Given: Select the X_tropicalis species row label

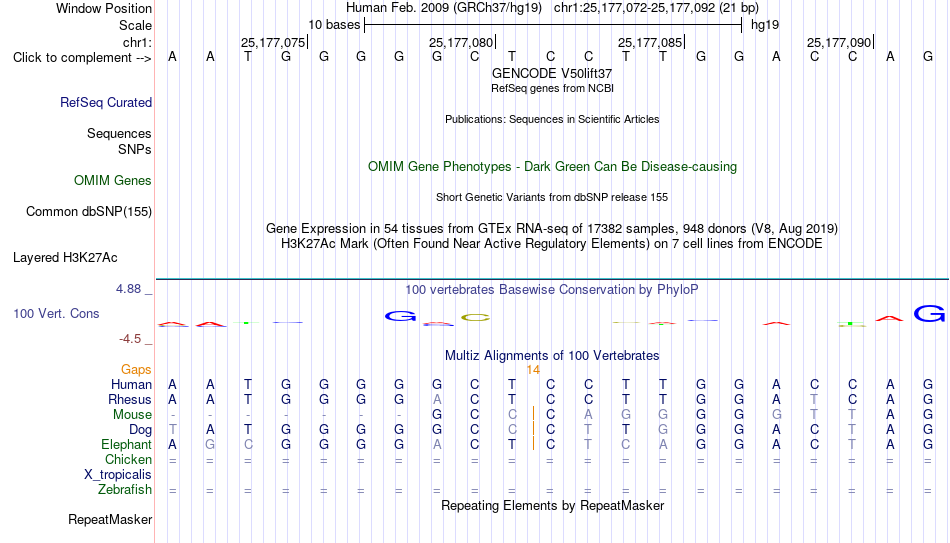Looking at the screenshot, I should (118, 475).
